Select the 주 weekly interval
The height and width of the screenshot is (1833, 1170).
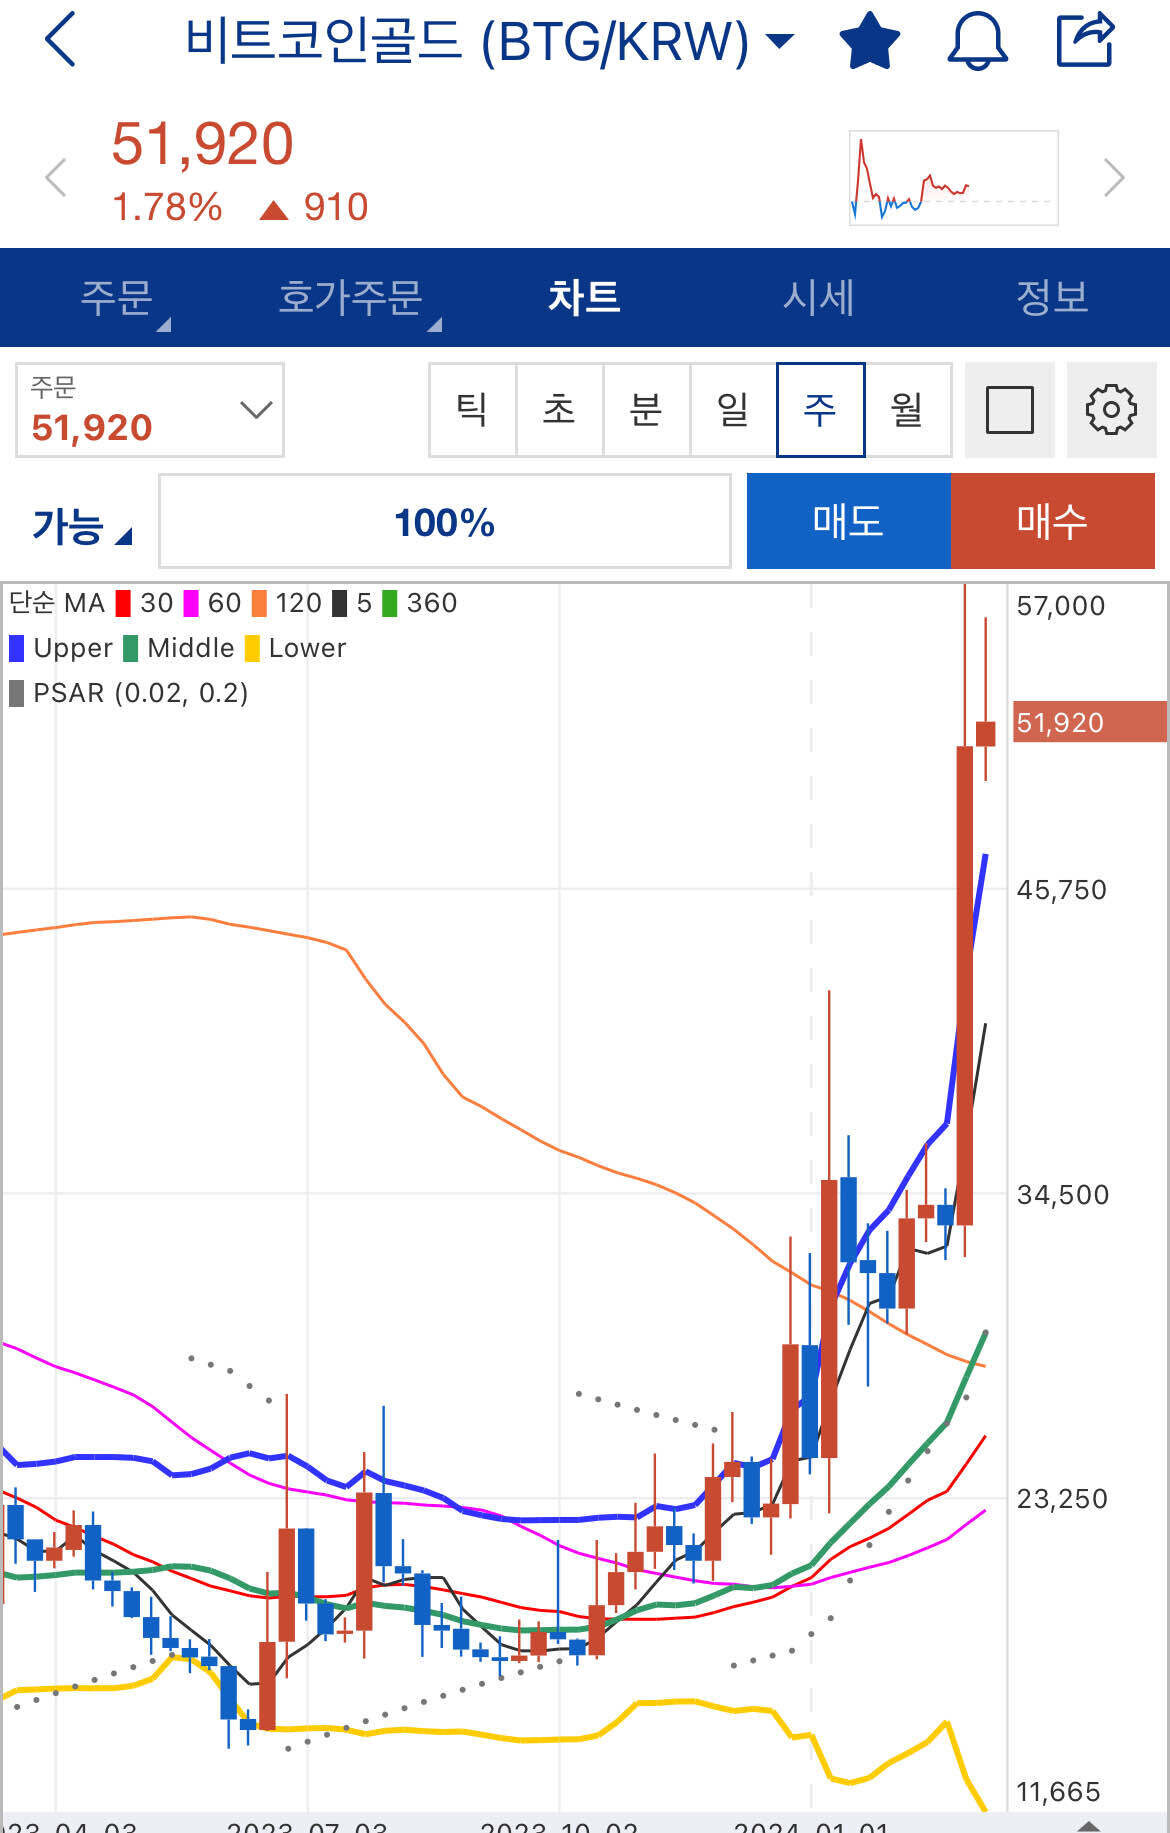point(820,410)
